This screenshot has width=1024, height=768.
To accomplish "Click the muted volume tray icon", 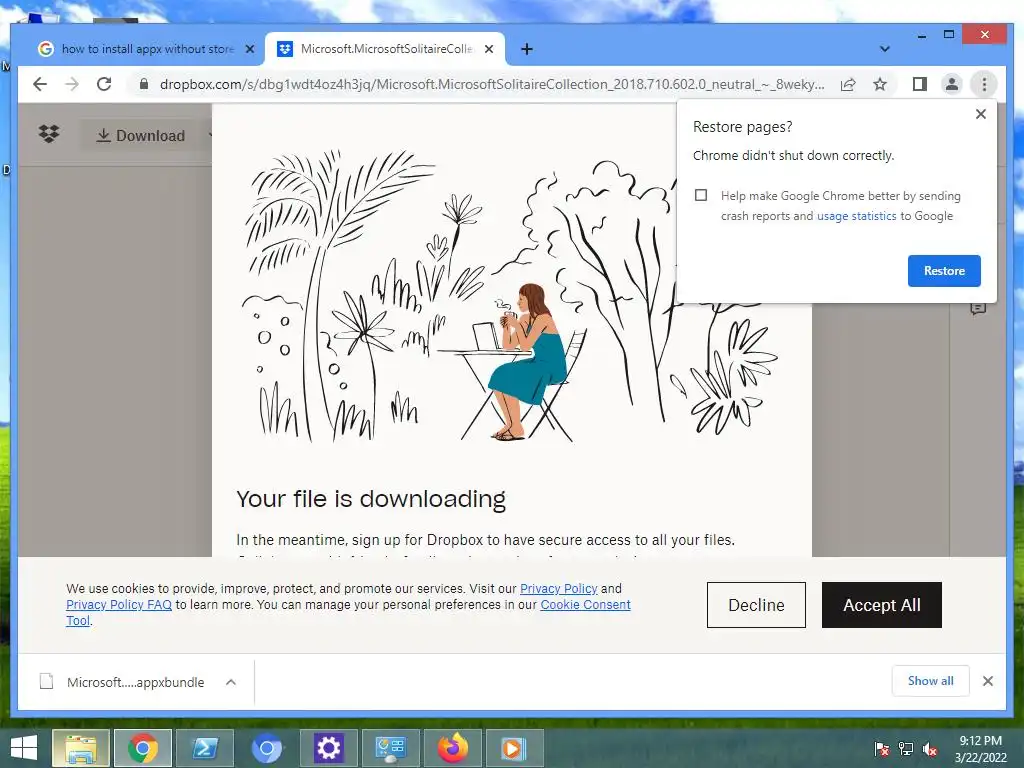I will click(x=930, y=749).
